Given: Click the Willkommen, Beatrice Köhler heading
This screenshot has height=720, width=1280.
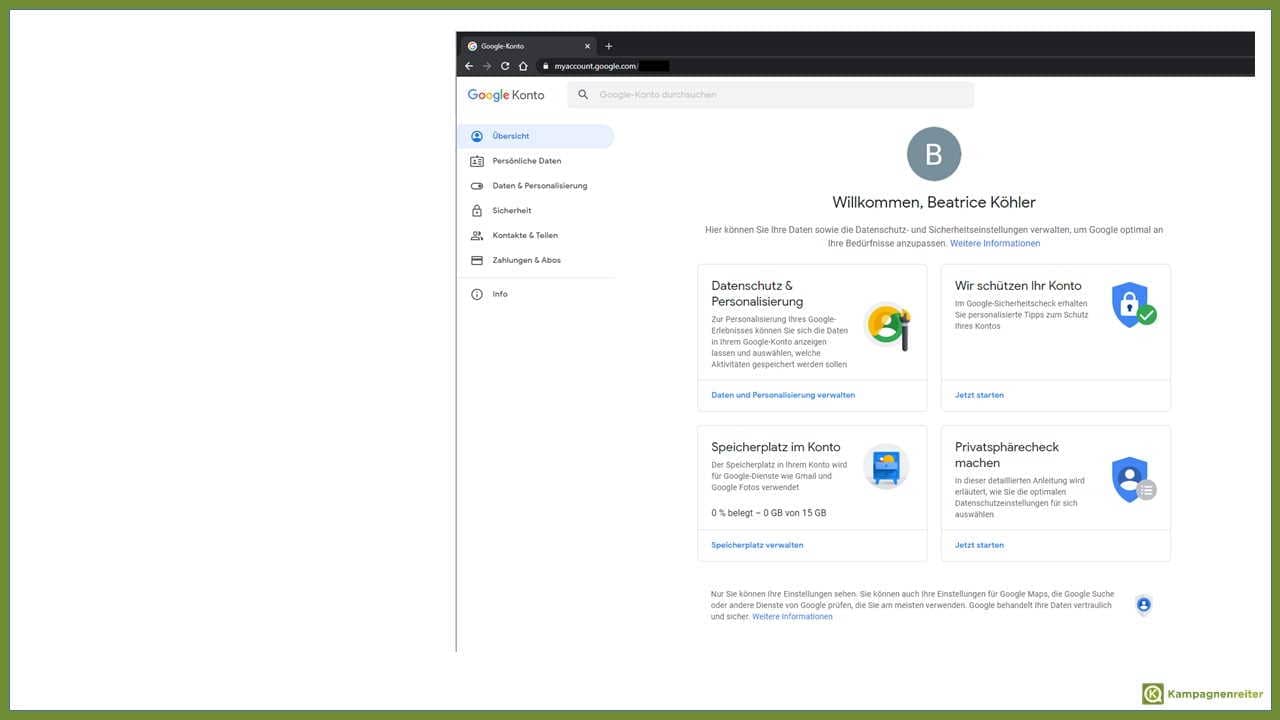Looking at the screenshot, I should click(x=934, y=202).
